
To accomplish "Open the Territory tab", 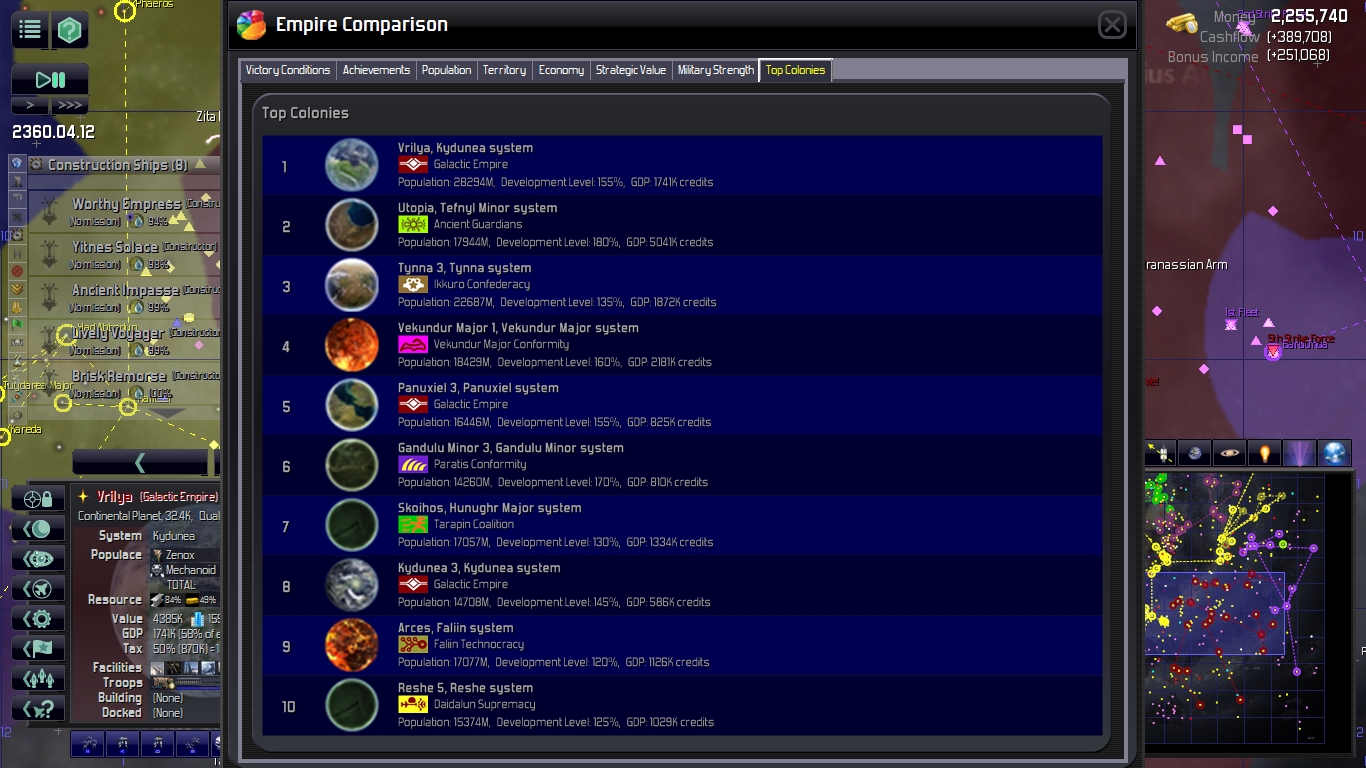I will click(x=504, y=70).
